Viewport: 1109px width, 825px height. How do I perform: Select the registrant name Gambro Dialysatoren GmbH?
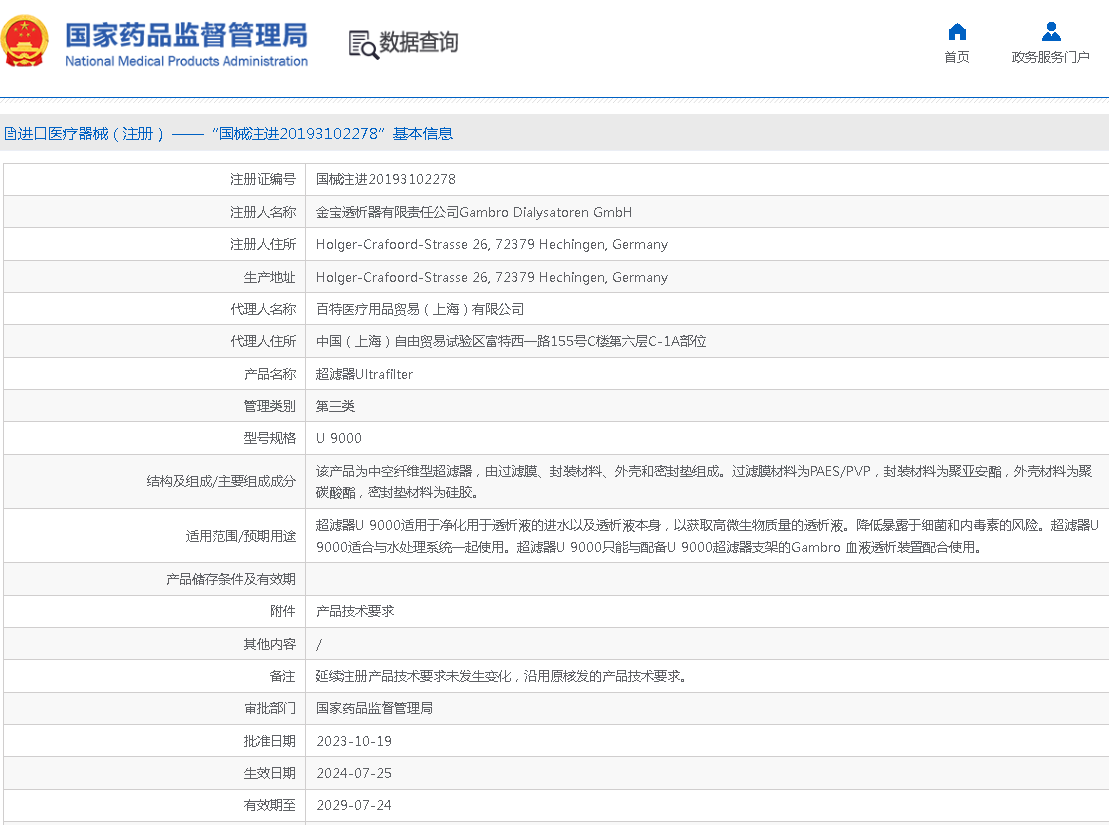pyautogui.click(x=474, y=212)
